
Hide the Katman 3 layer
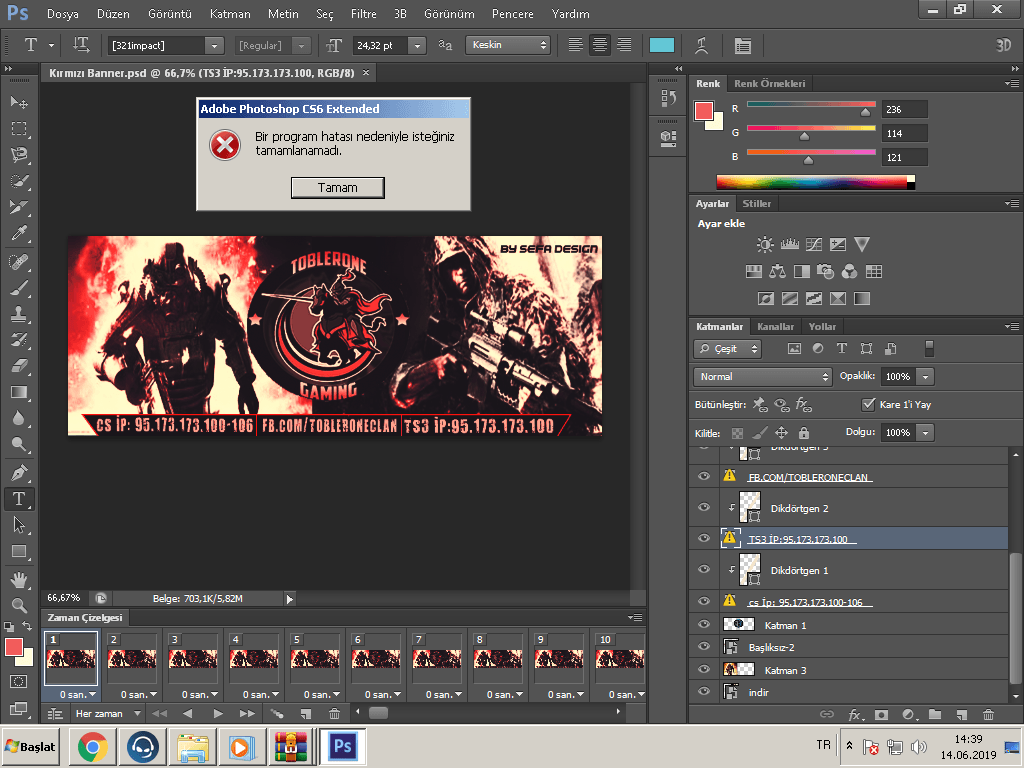pos(703,669)
